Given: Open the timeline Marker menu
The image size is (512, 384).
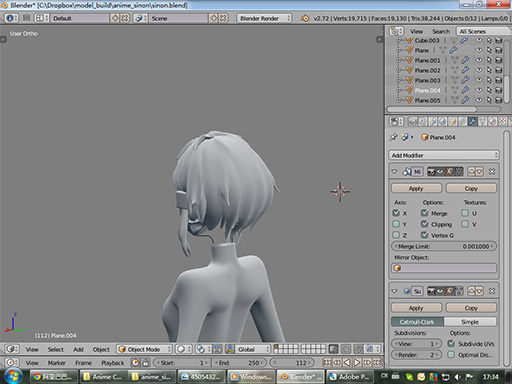Looking at the screenshot, I should tap(56, 362).
